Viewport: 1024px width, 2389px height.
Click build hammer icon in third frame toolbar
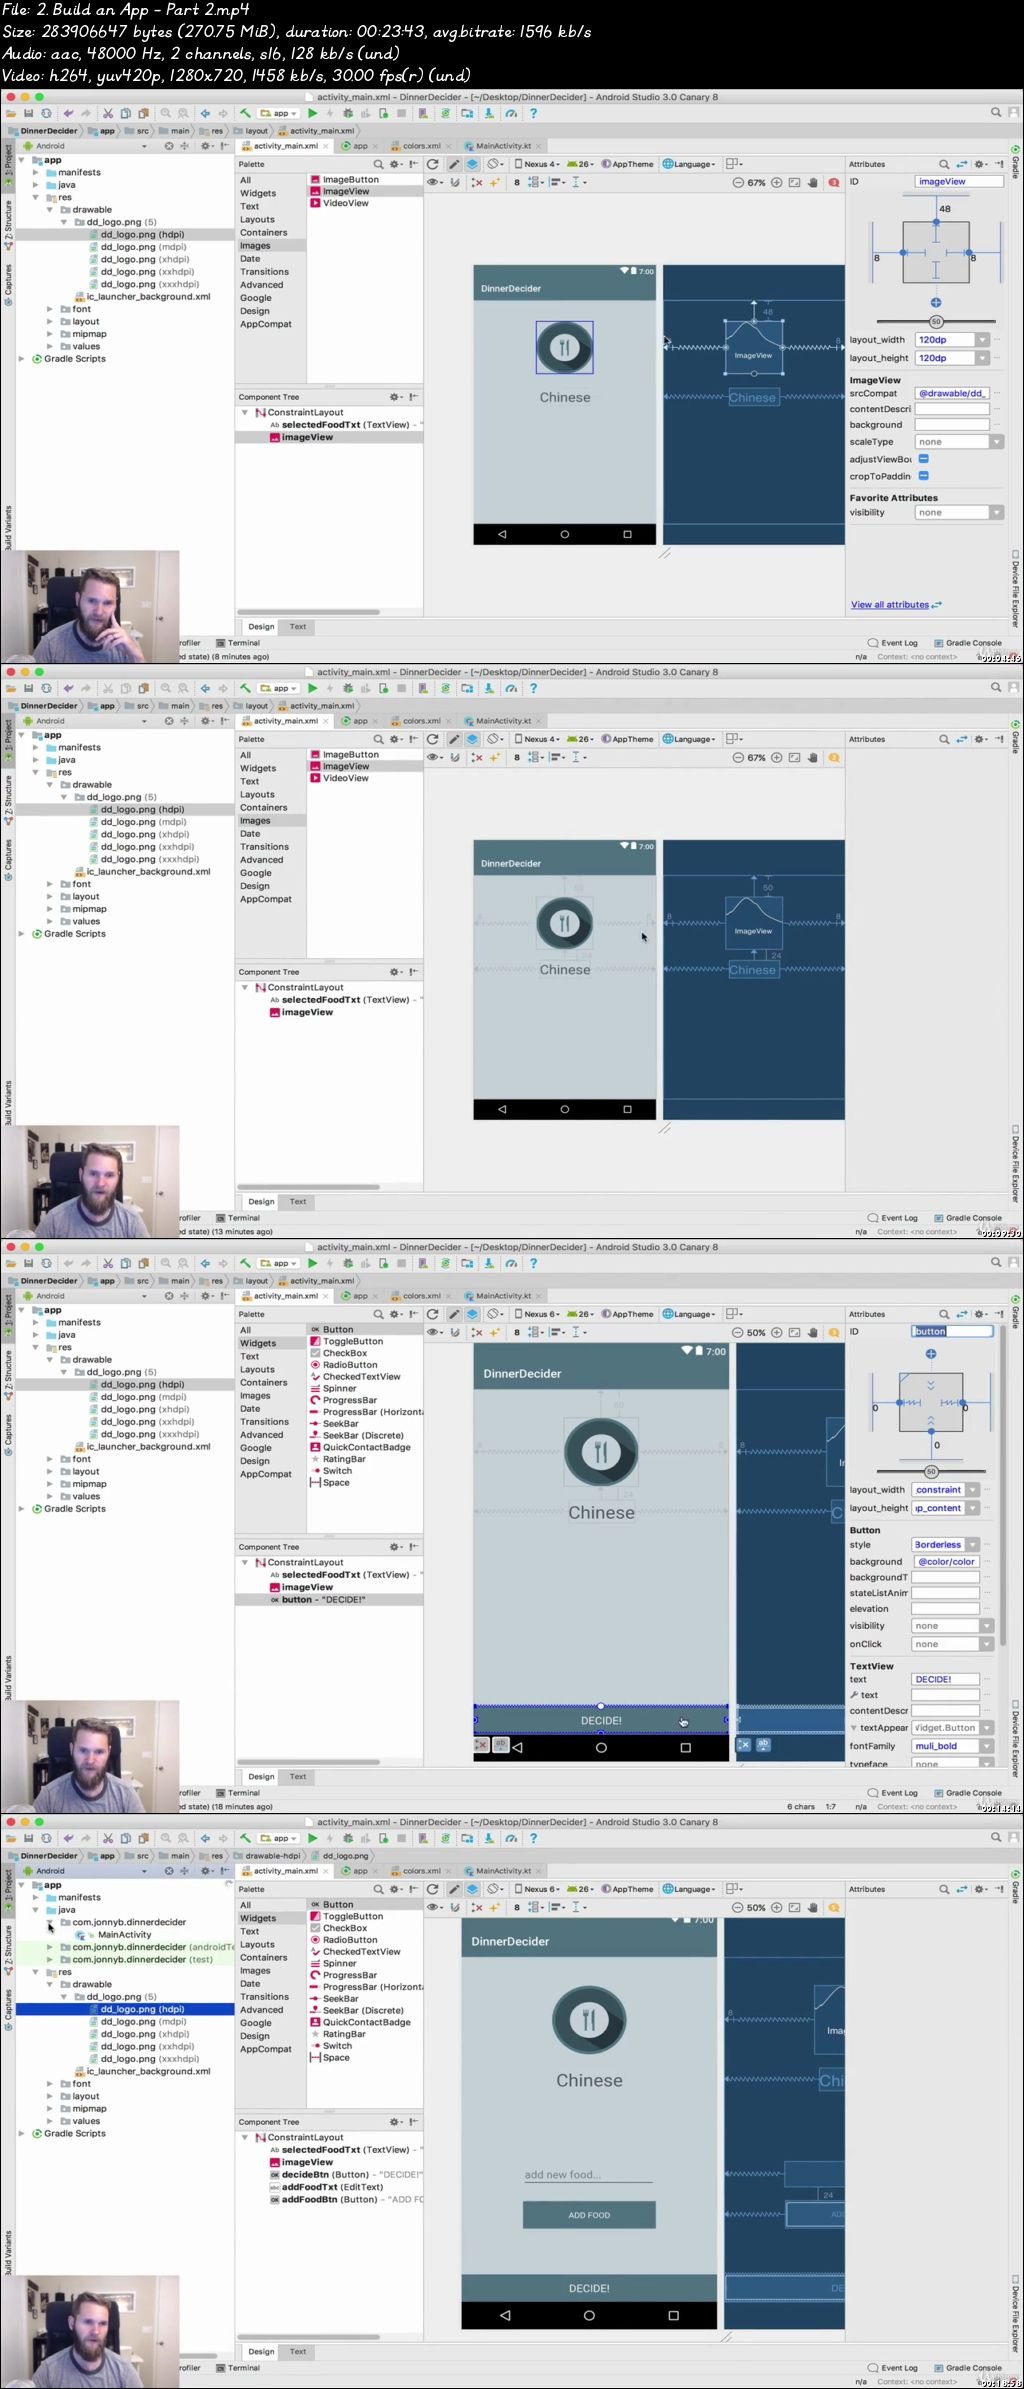click(245, 1264)
